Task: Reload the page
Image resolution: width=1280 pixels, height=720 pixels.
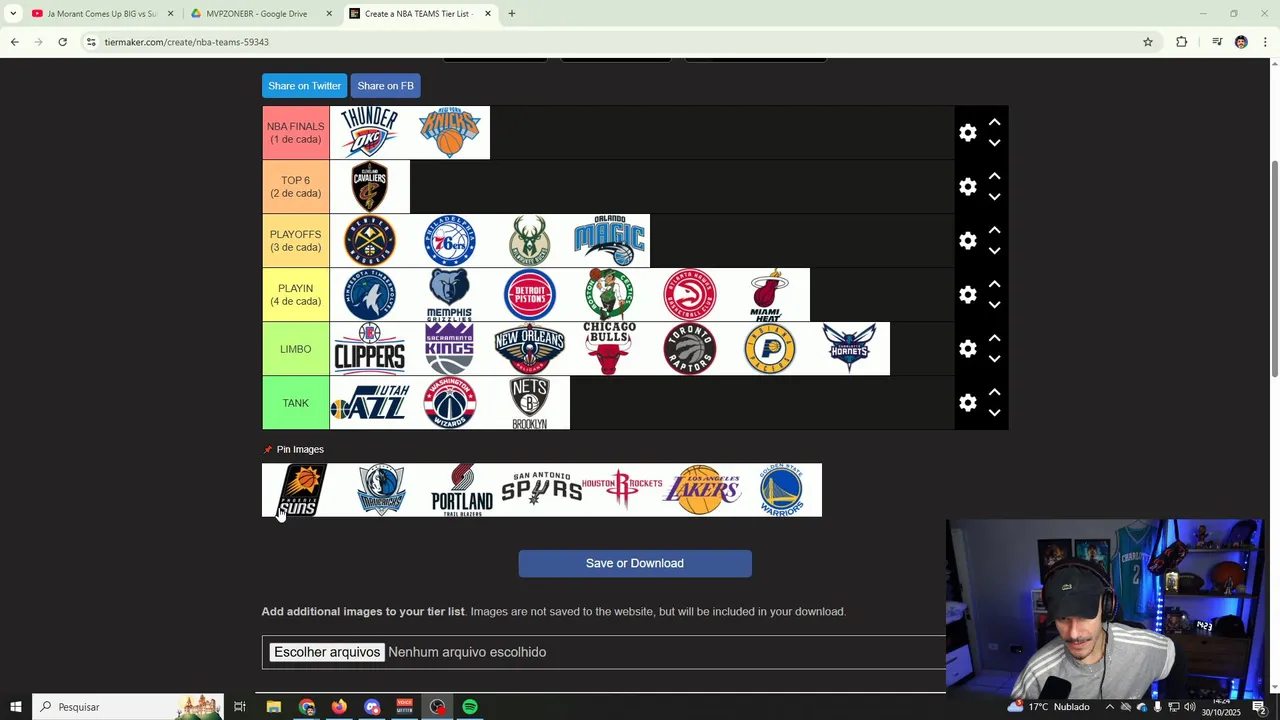Action: (62, 42)
